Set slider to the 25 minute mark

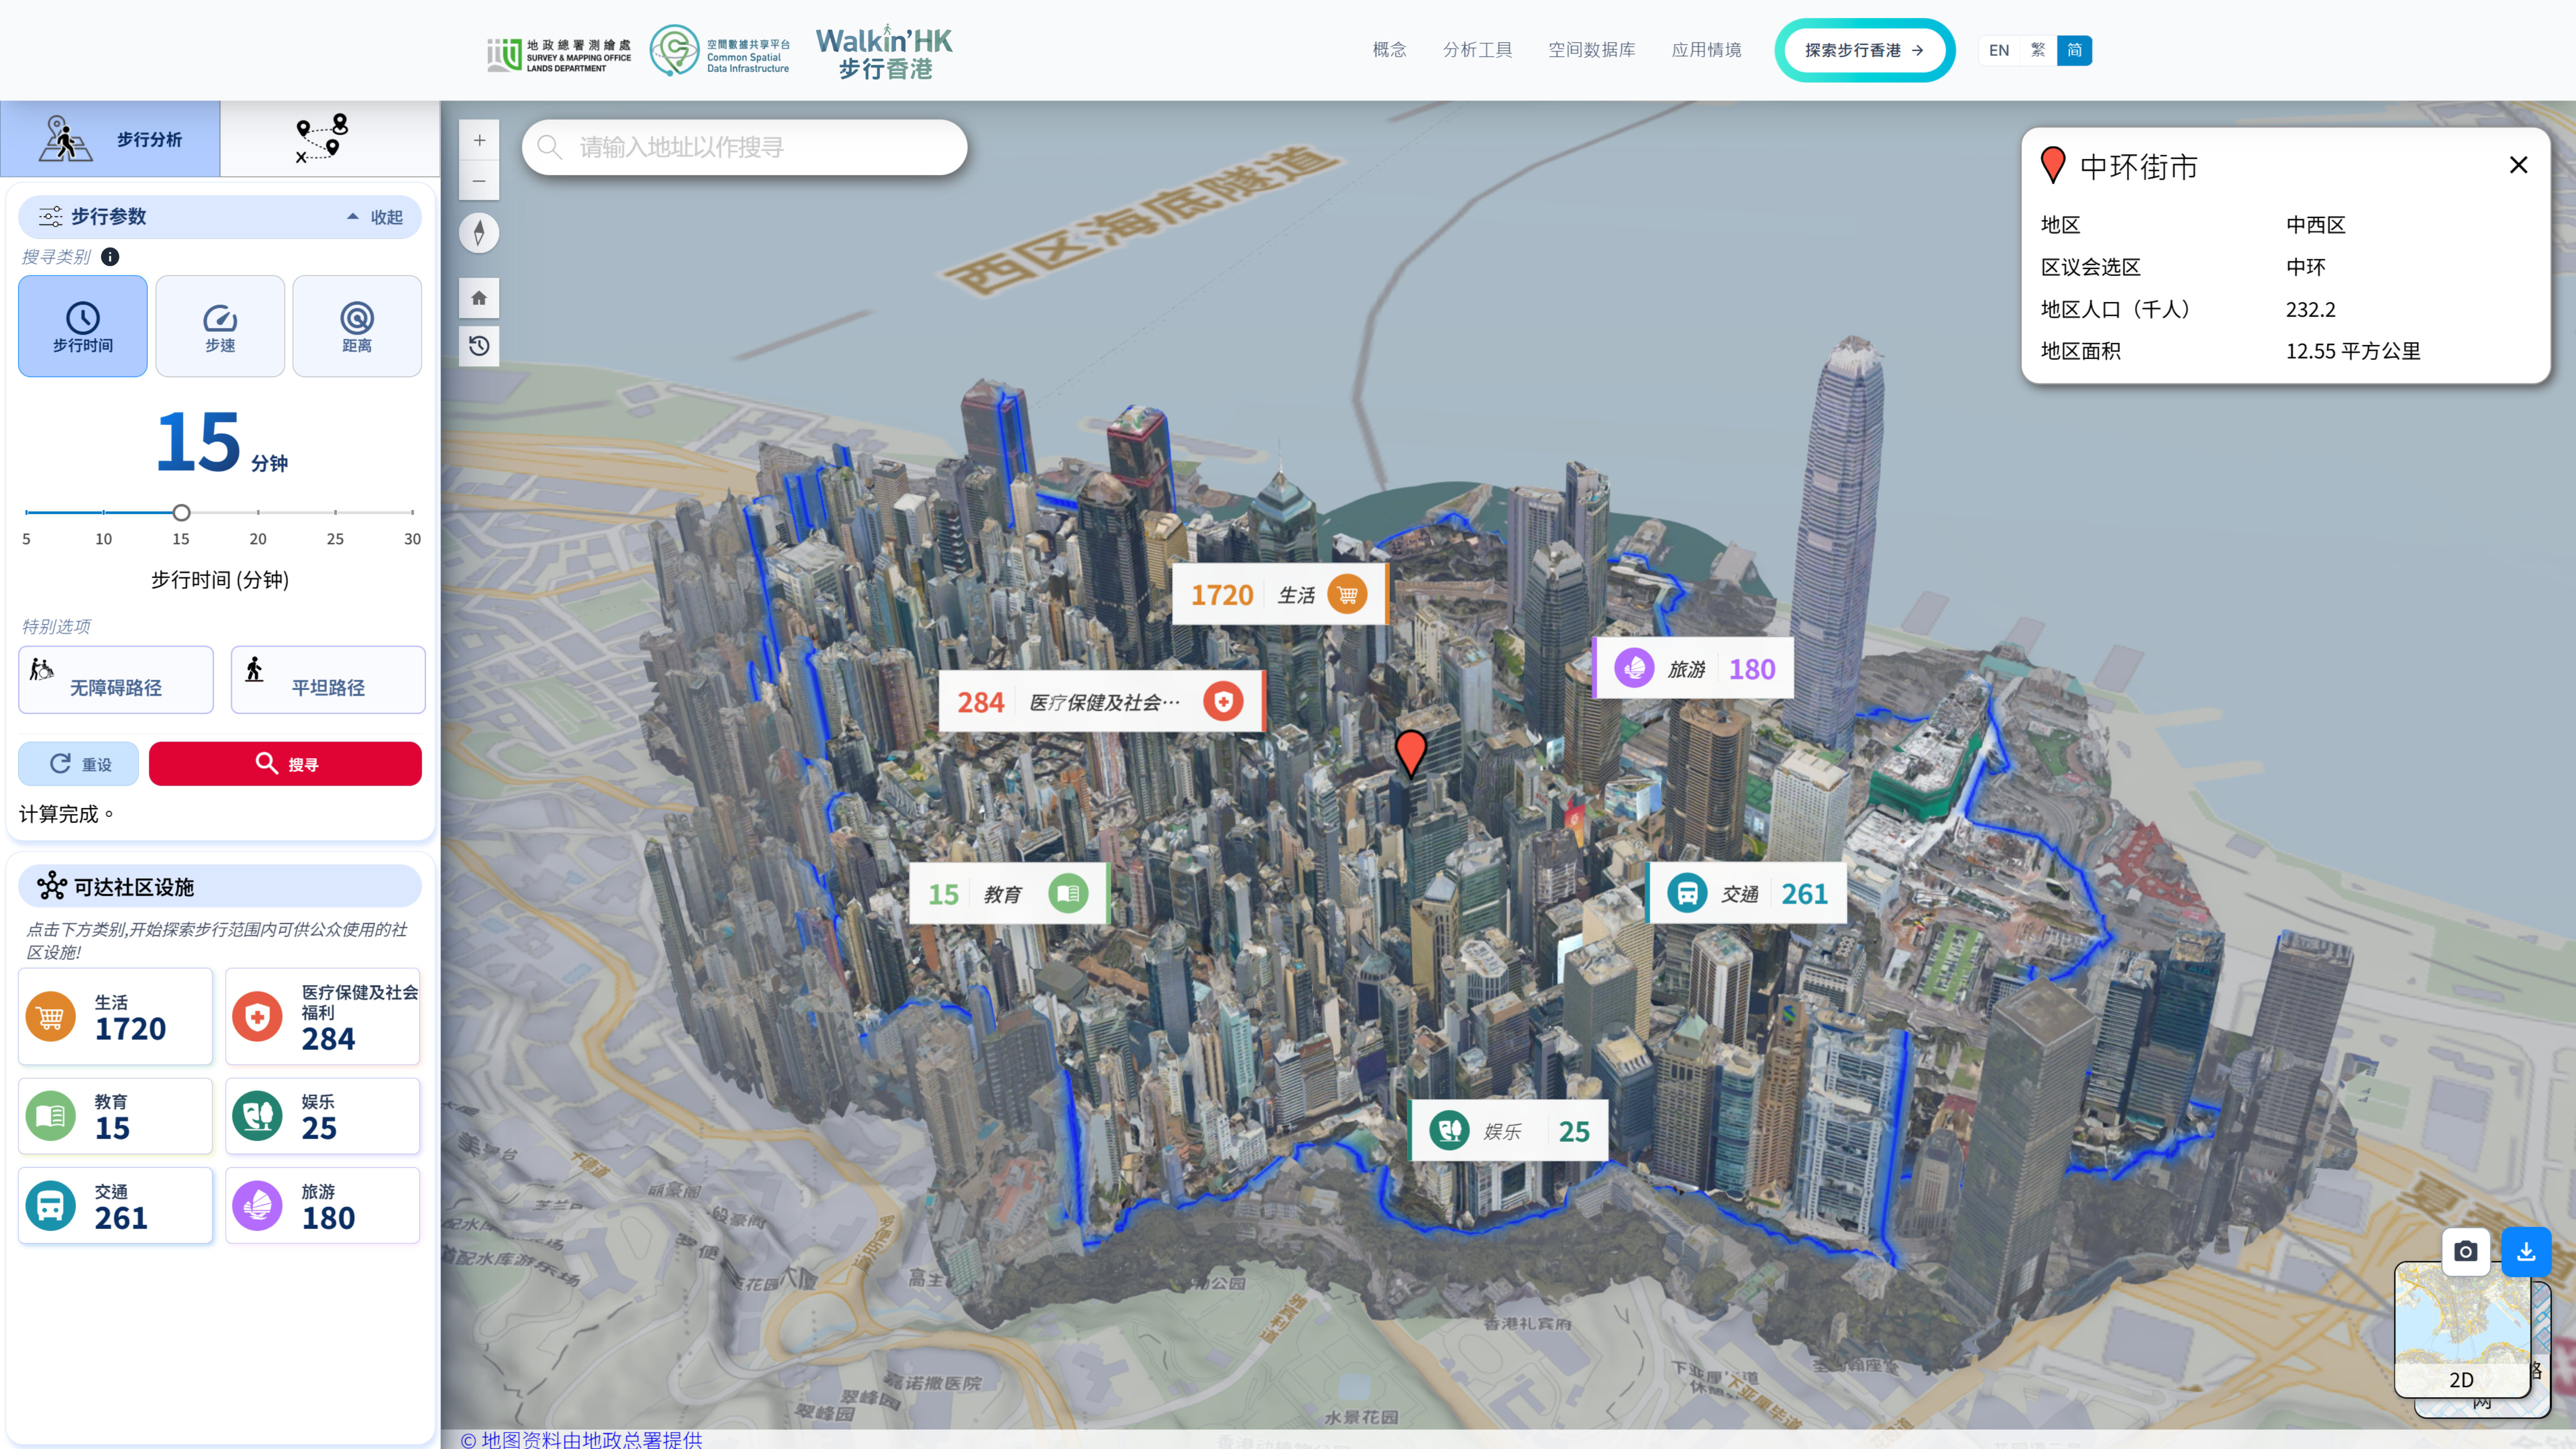335,512
